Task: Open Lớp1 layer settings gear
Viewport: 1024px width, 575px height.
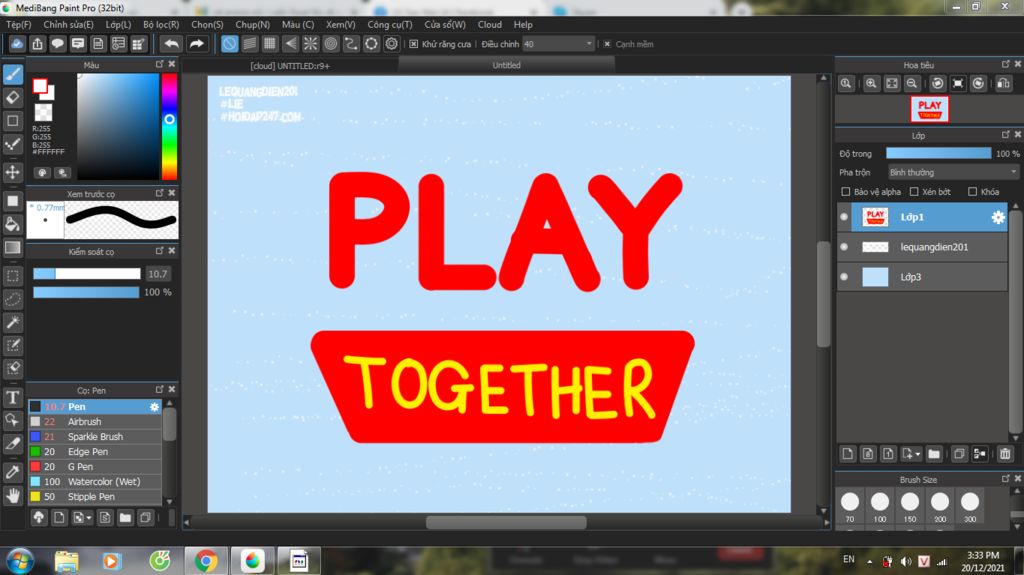Action: (x=998, y=217)
